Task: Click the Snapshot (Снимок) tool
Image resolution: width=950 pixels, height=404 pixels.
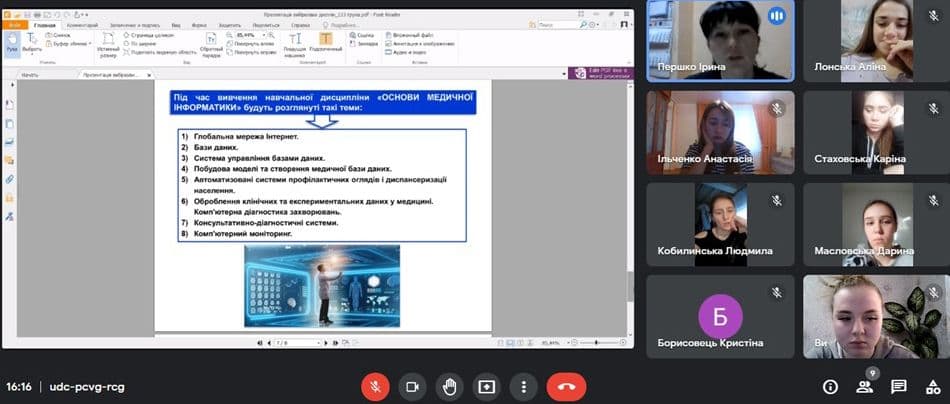Action: pyautogui.click(x=58, y=35)
